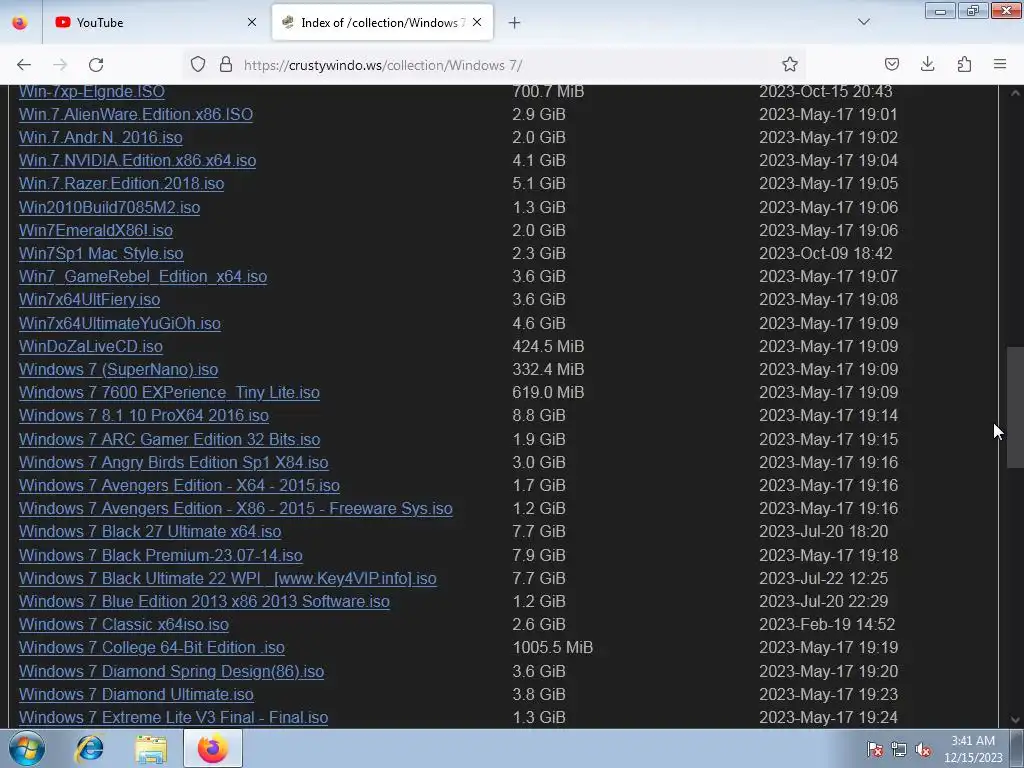The image size is (1024, 768).
Task: Click Windows 7 College 64-Bit Edition .iso
Action: 152,648
